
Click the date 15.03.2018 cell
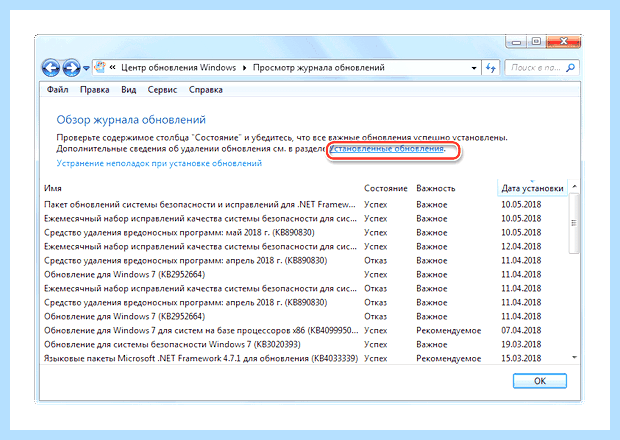tap(521, 358)
